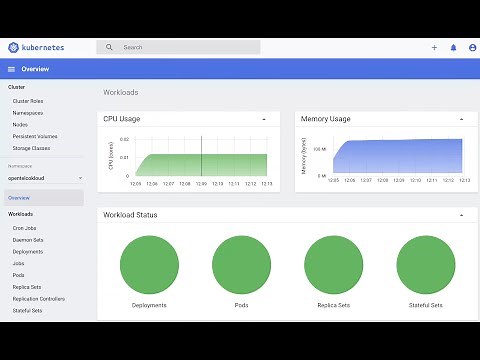Toggle the hamburger menu icon

[11, 69]
